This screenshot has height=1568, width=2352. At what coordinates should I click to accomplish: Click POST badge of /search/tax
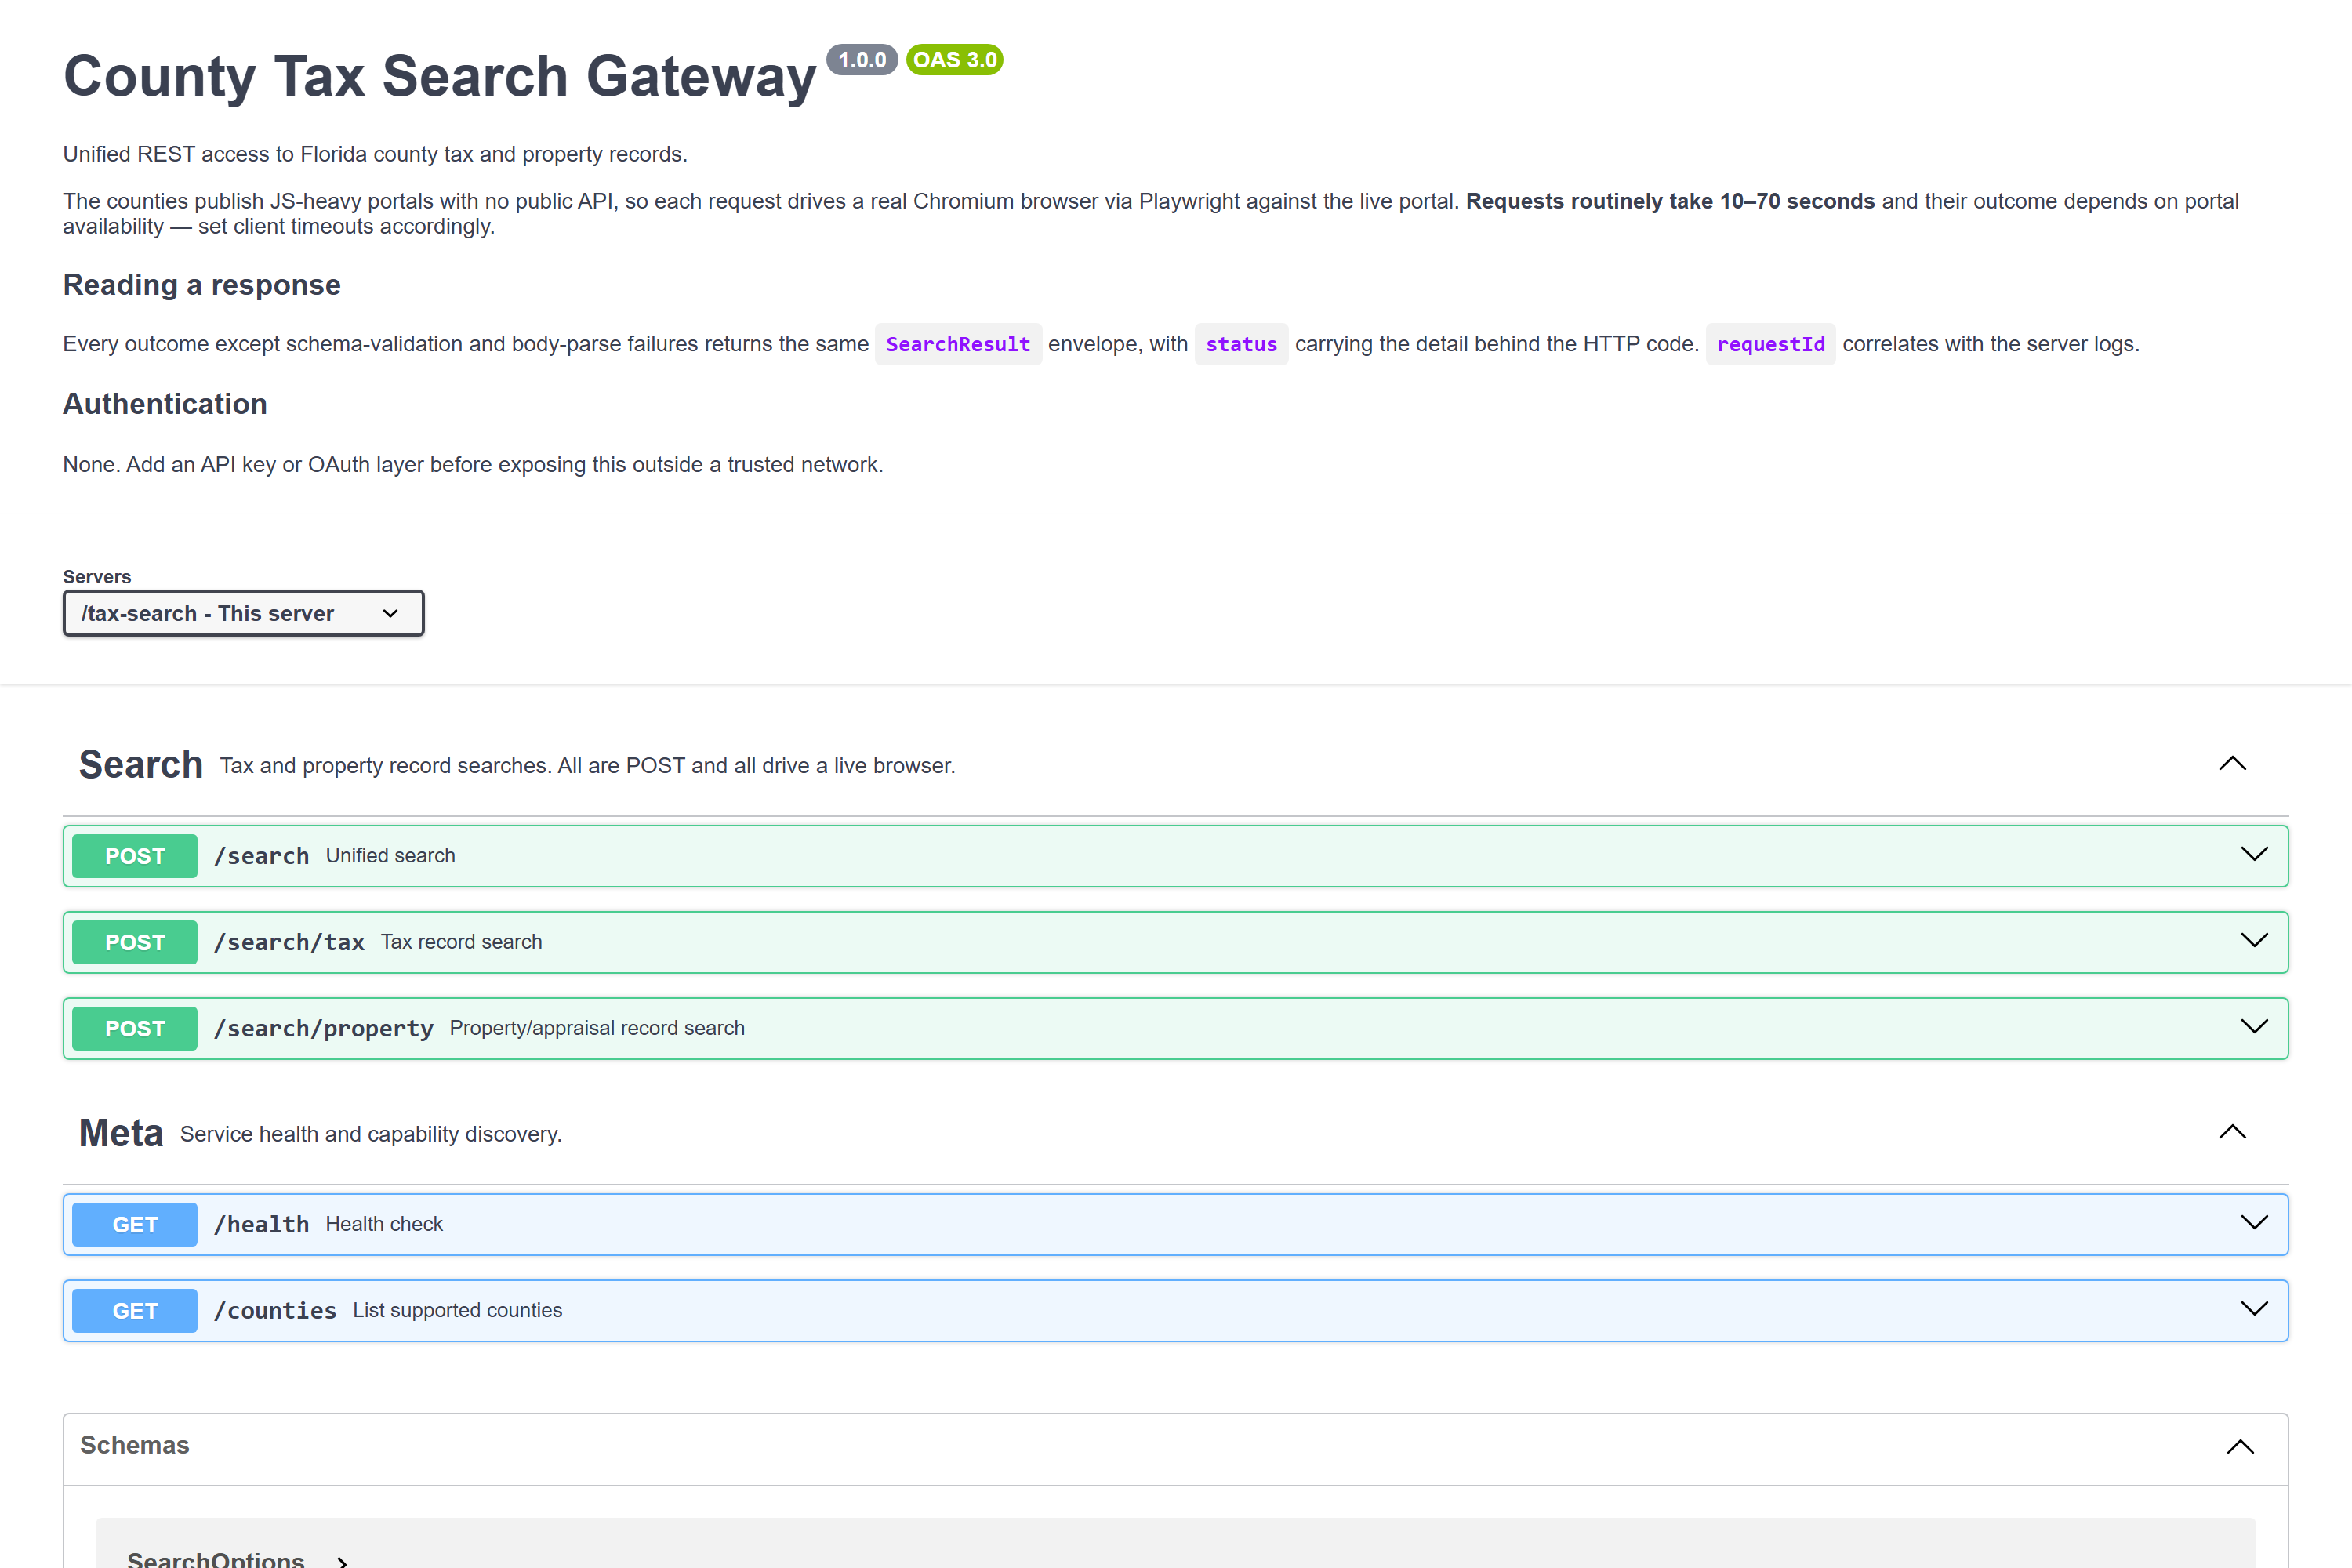pos(135,942)
